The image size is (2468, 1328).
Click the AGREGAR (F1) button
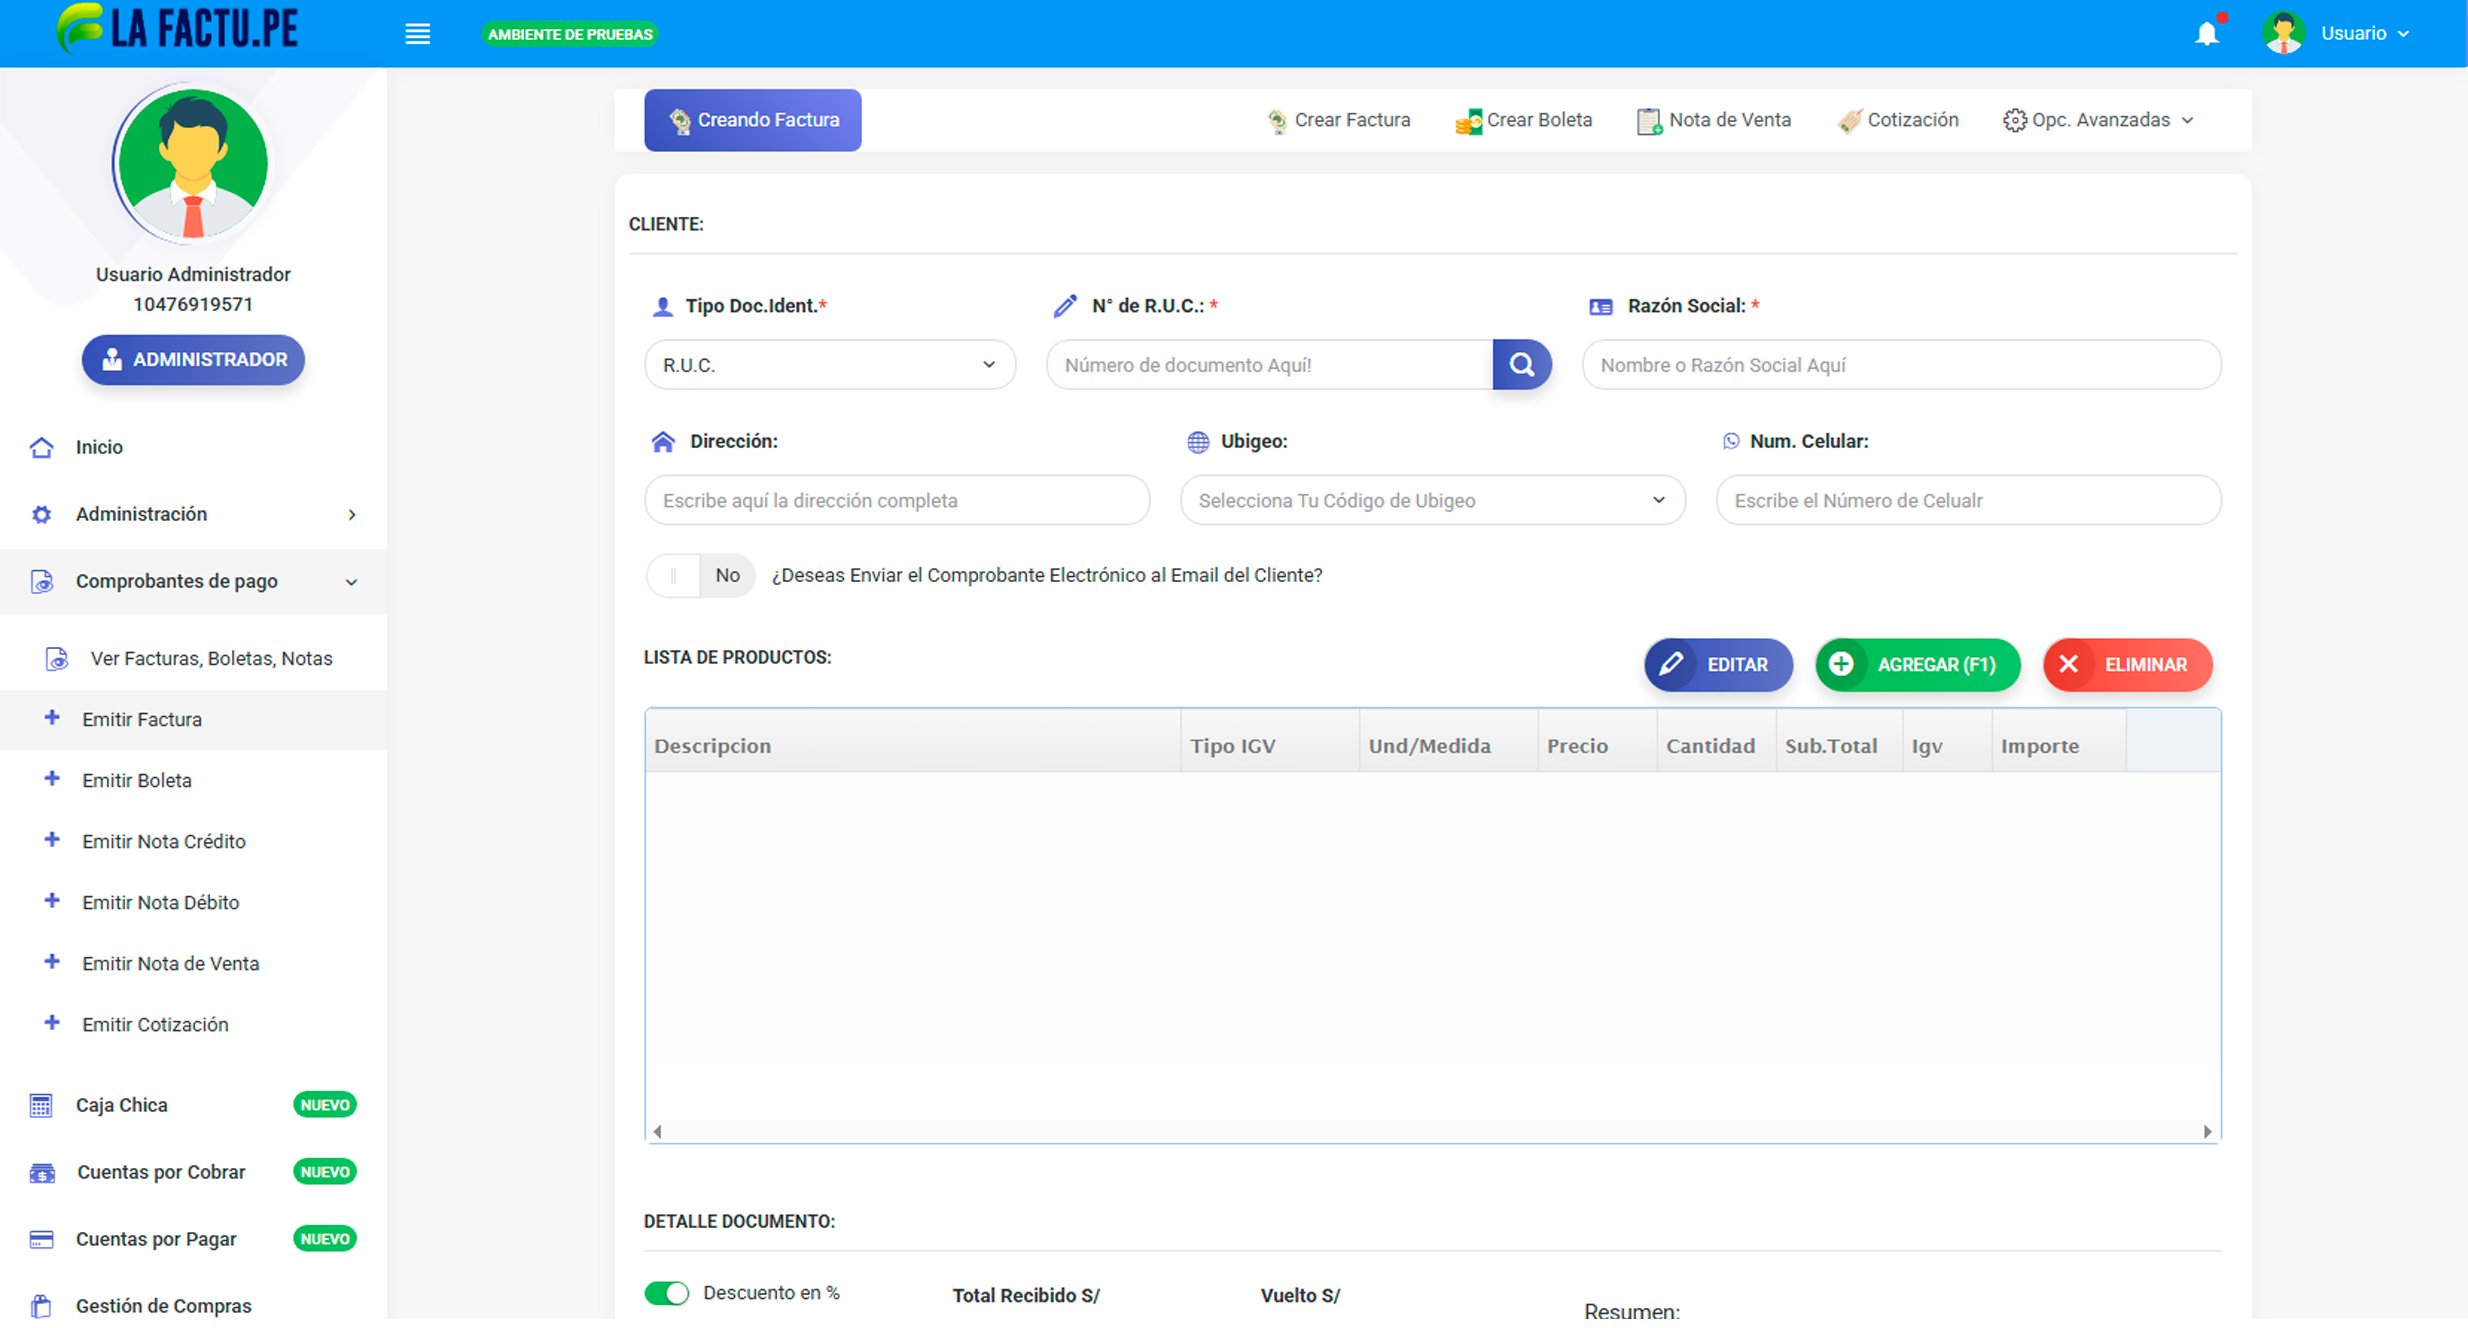tap(1918, 665)
